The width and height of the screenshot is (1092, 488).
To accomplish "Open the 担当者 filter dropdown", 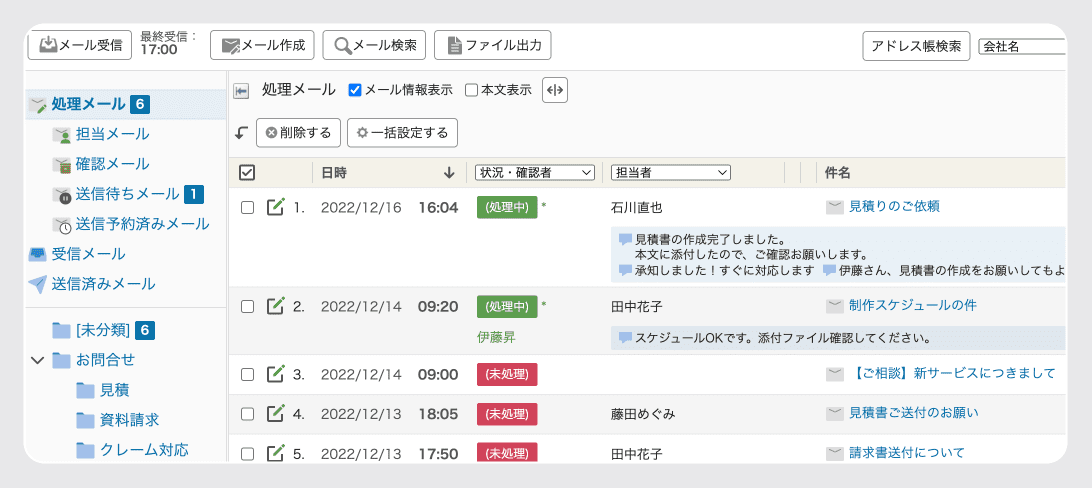I will 671,173.
